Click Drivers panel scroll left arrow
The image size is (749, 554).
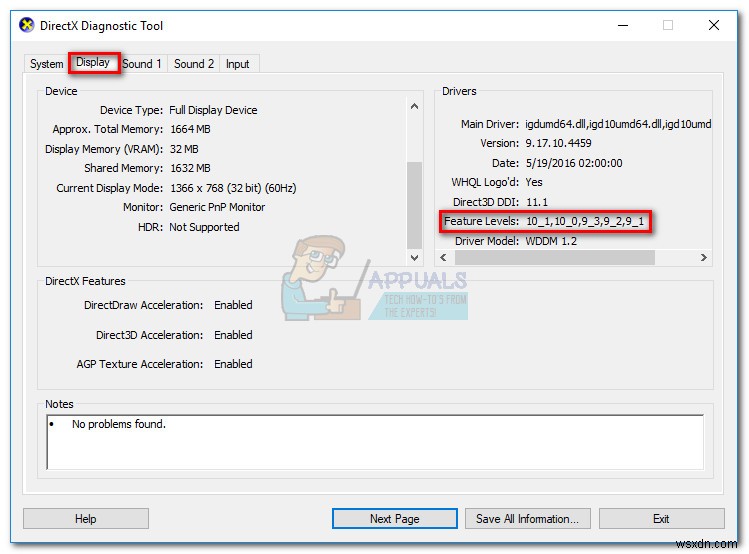point(443,258)
